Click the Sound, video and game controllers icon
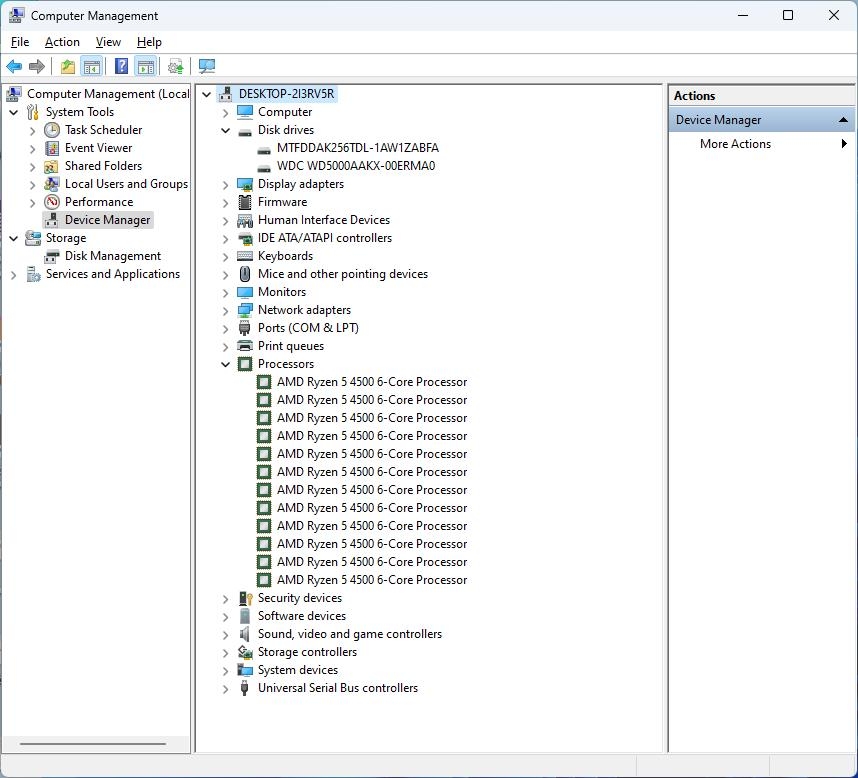The image size is (858, 778). (x=245, y=634)
